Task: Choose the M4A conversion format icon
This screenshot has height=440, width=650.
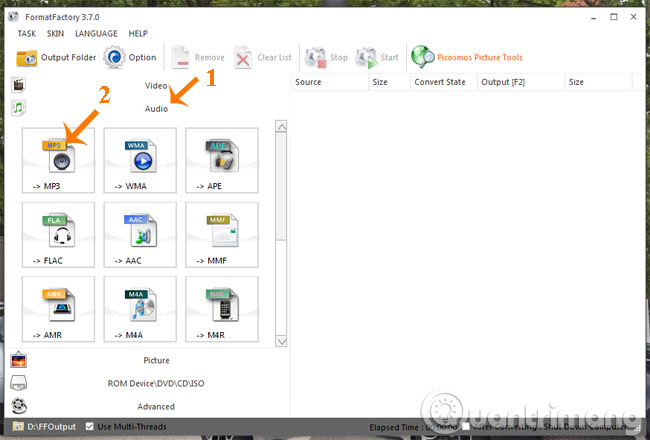Action: coord(140,309)
